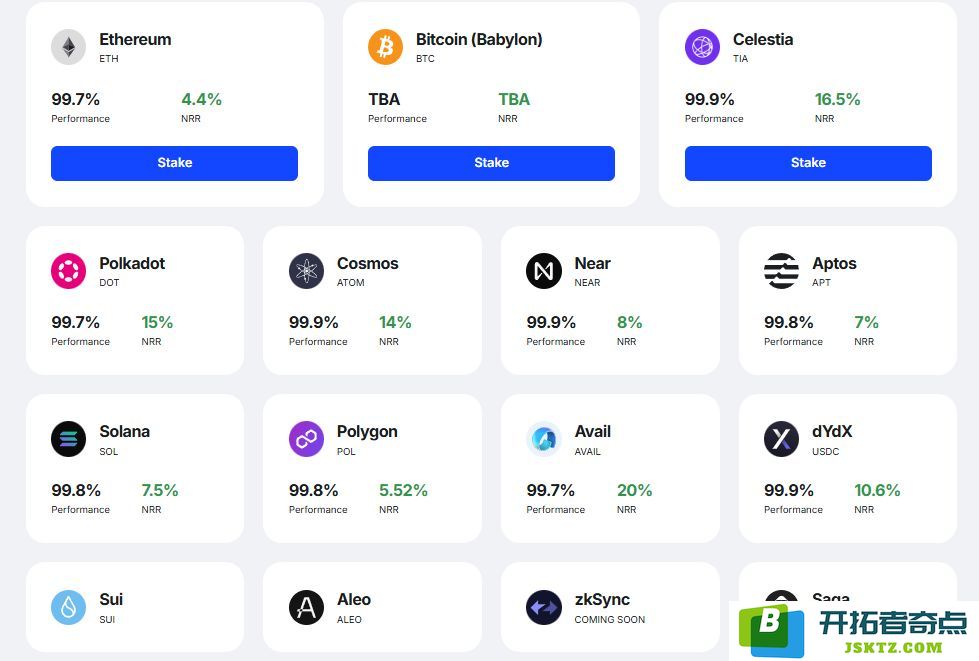
Task: Click the Avail logo icon
Action: (544, 439)
